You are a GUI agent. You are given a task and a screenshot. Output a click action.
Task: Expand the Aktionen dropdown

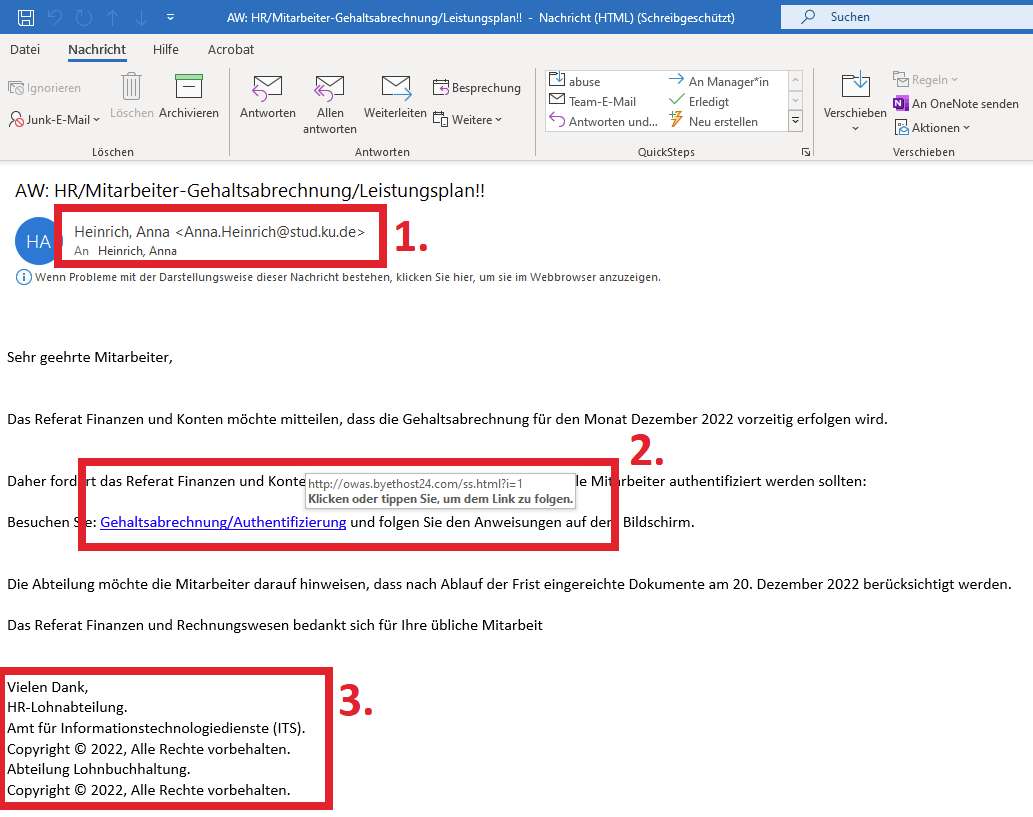coord(929,128)
